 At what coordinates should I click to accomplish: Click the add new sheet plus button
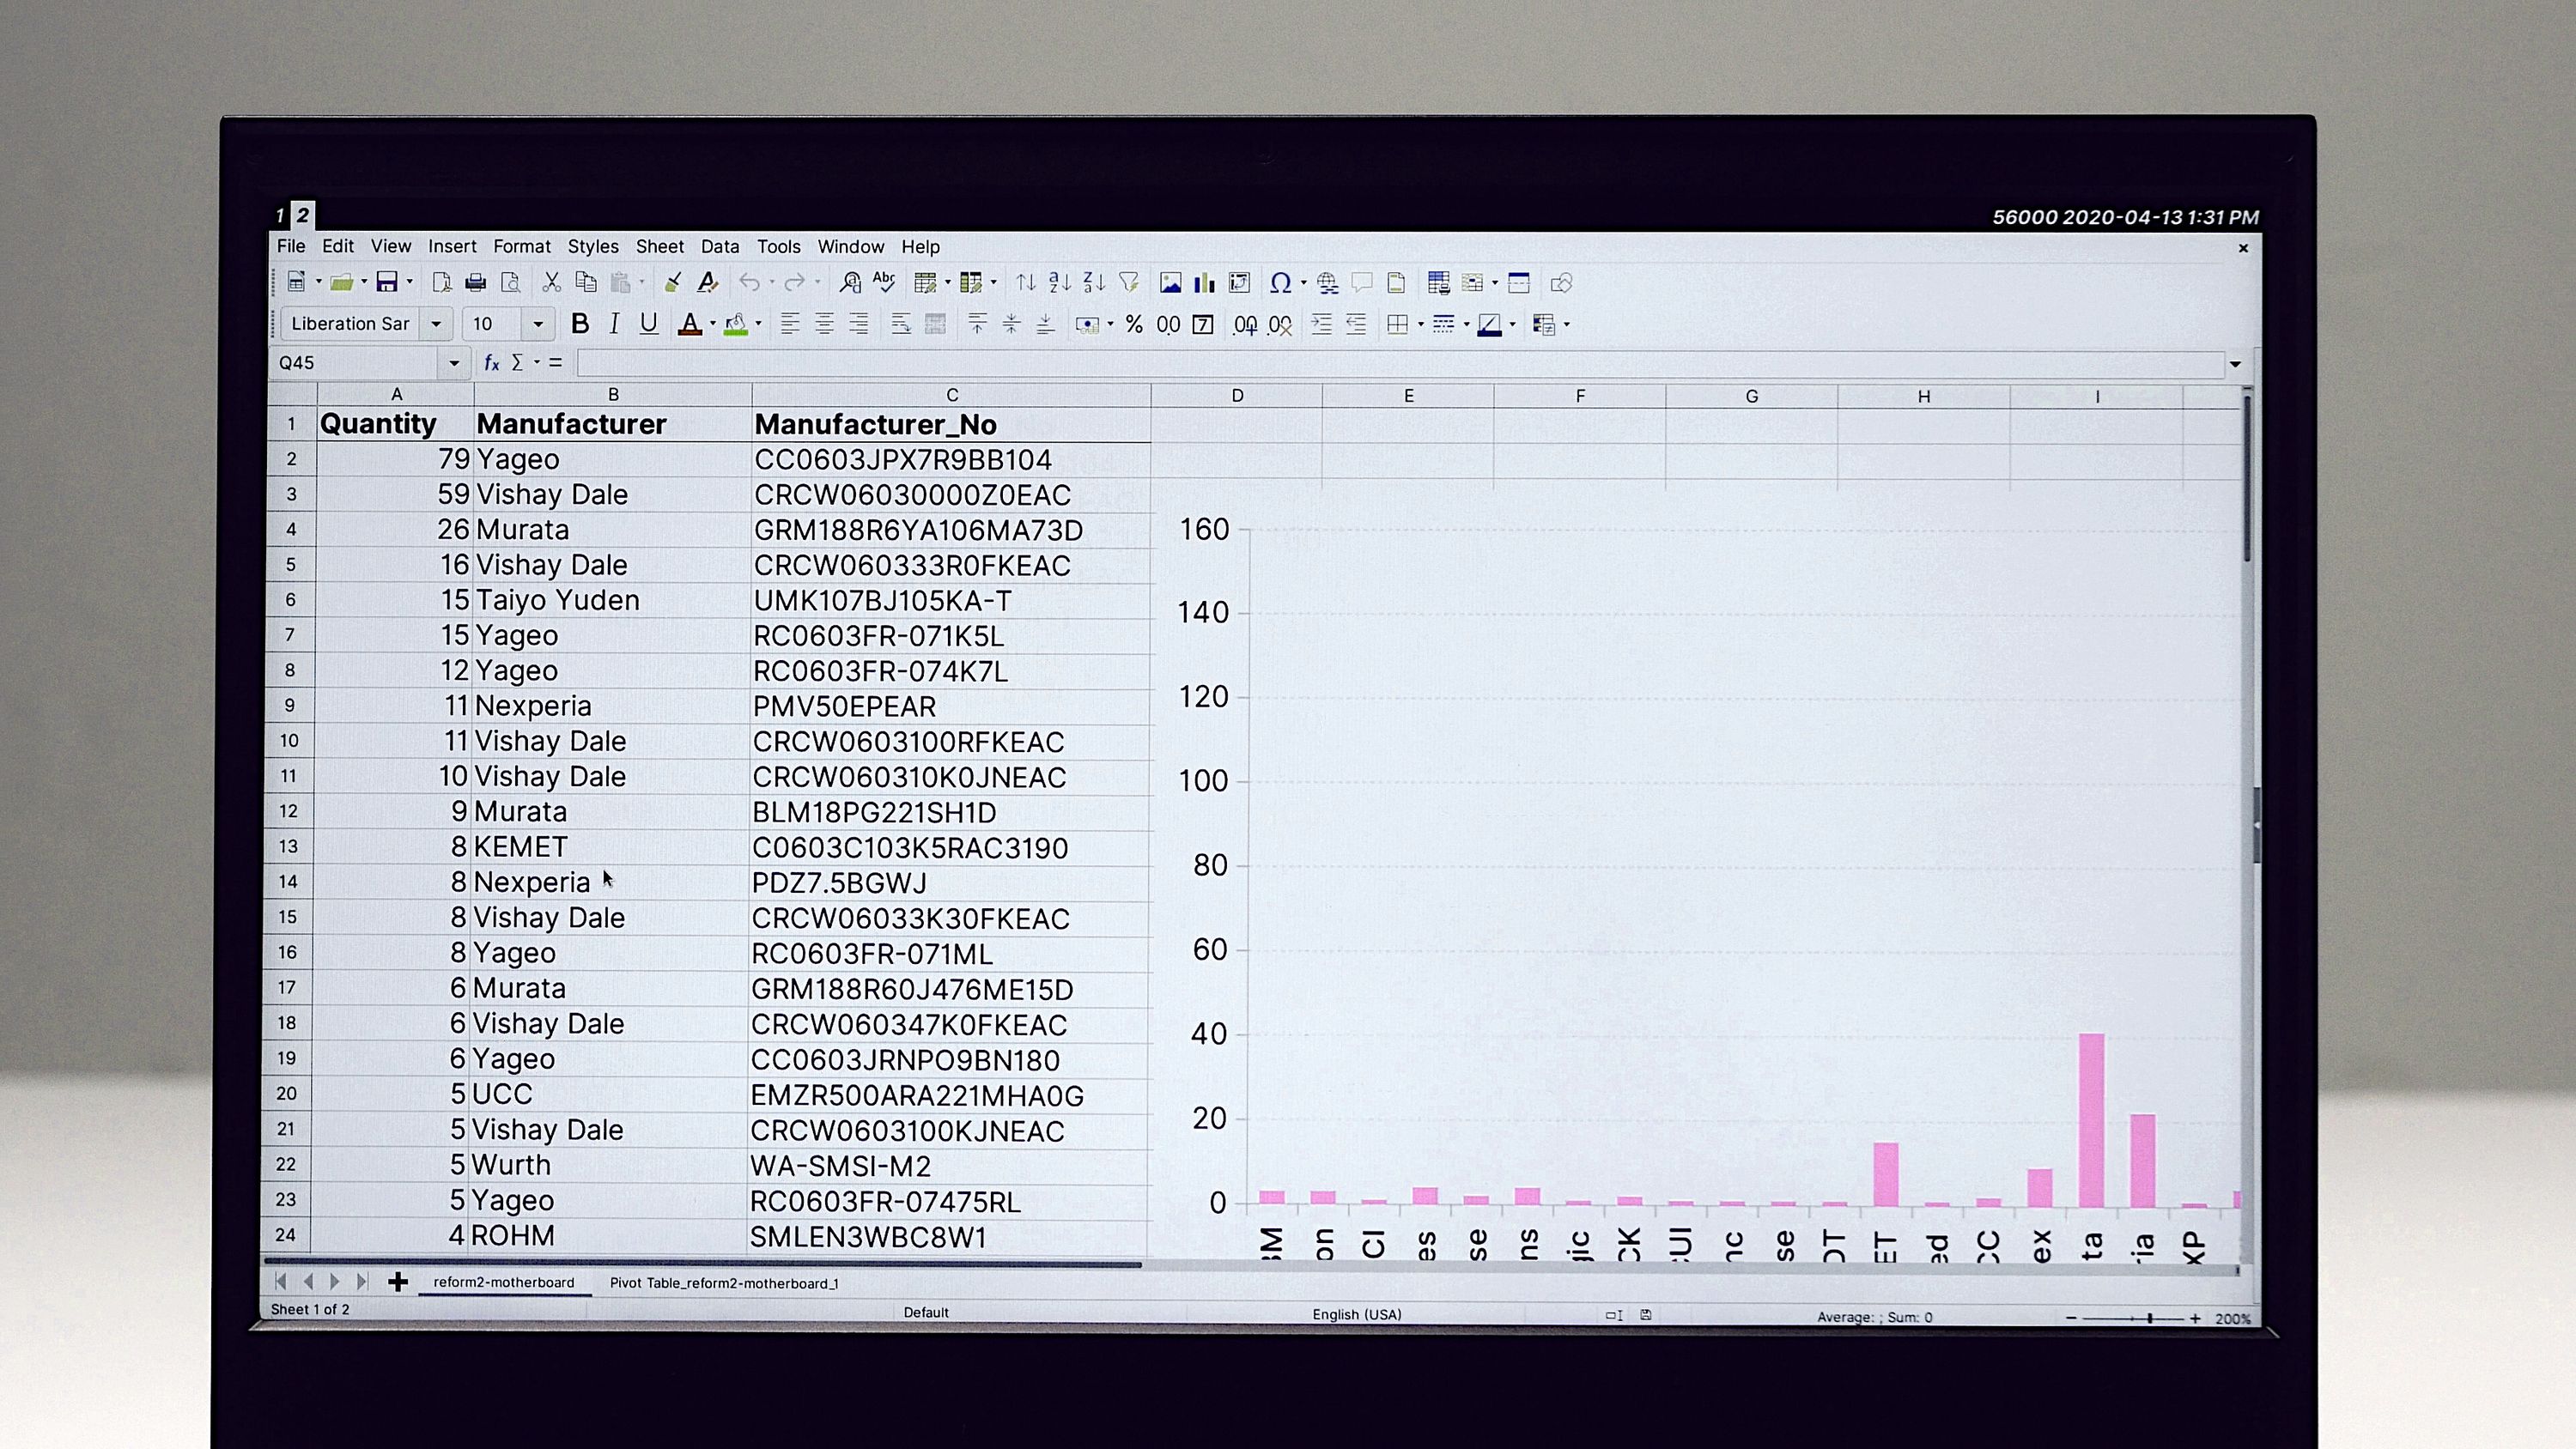(398, 1282)
